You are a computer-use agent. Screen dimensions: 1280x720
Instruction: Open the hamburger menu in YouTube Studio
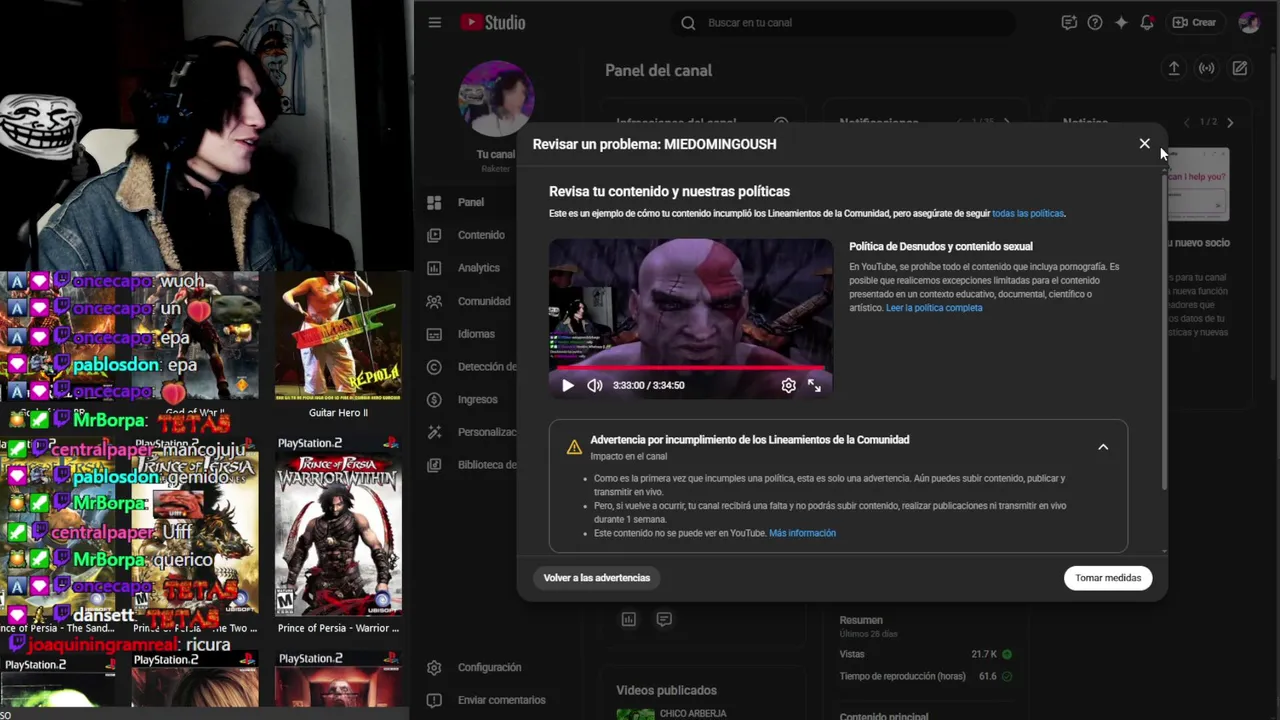click(434, 22)
